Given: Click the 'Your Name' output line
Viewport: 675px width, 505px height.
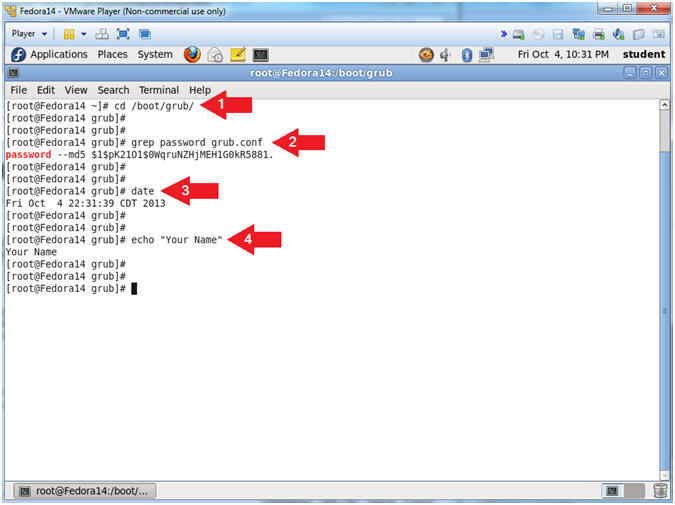Looking at the screenshot, I should coord(31,252).
